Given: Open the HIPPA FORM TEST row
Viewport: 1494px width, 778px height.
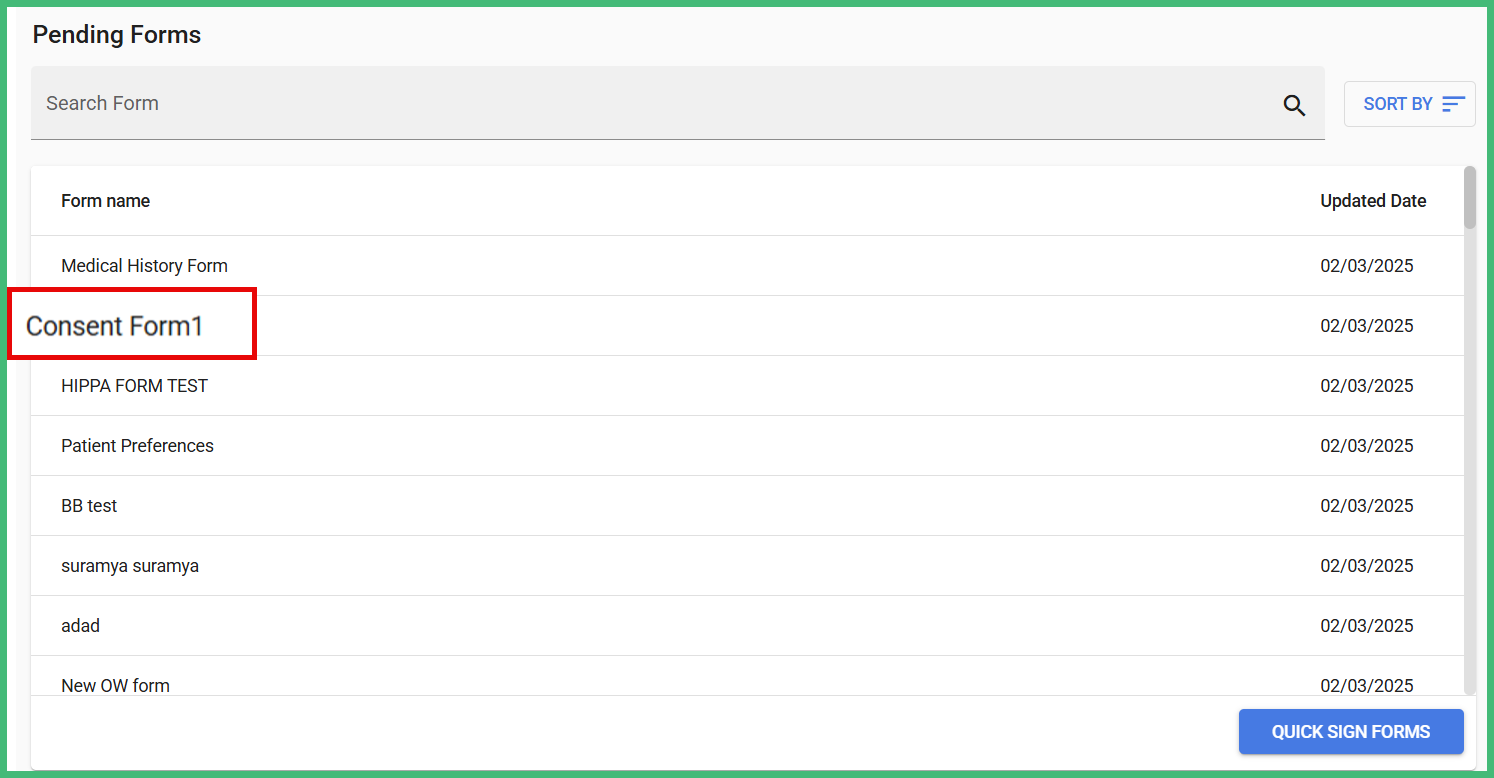Looking at the screenshot, I should click(135, 386).
